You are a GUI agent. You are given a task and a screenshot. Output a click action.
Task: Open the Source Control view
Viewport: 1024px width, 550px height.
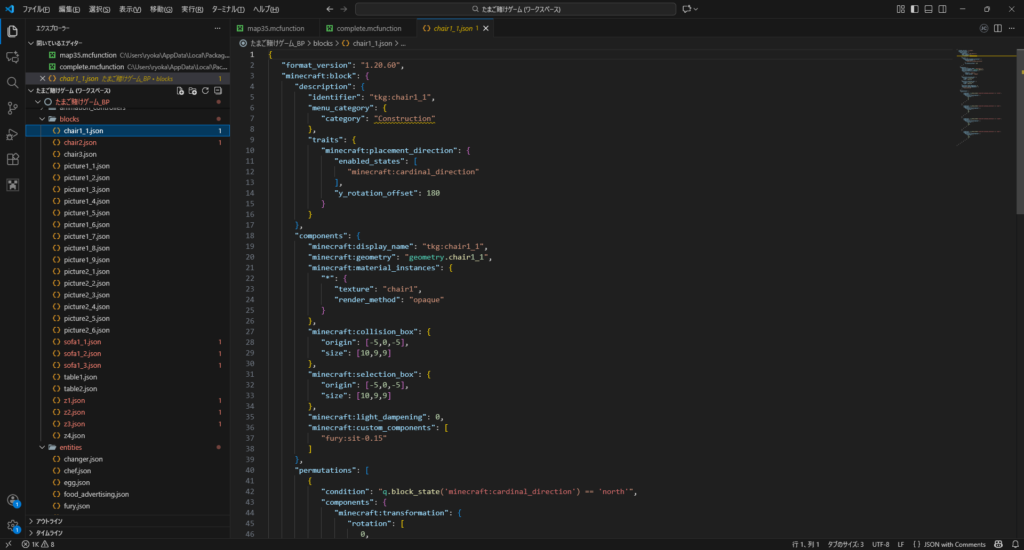click(12, 108)
